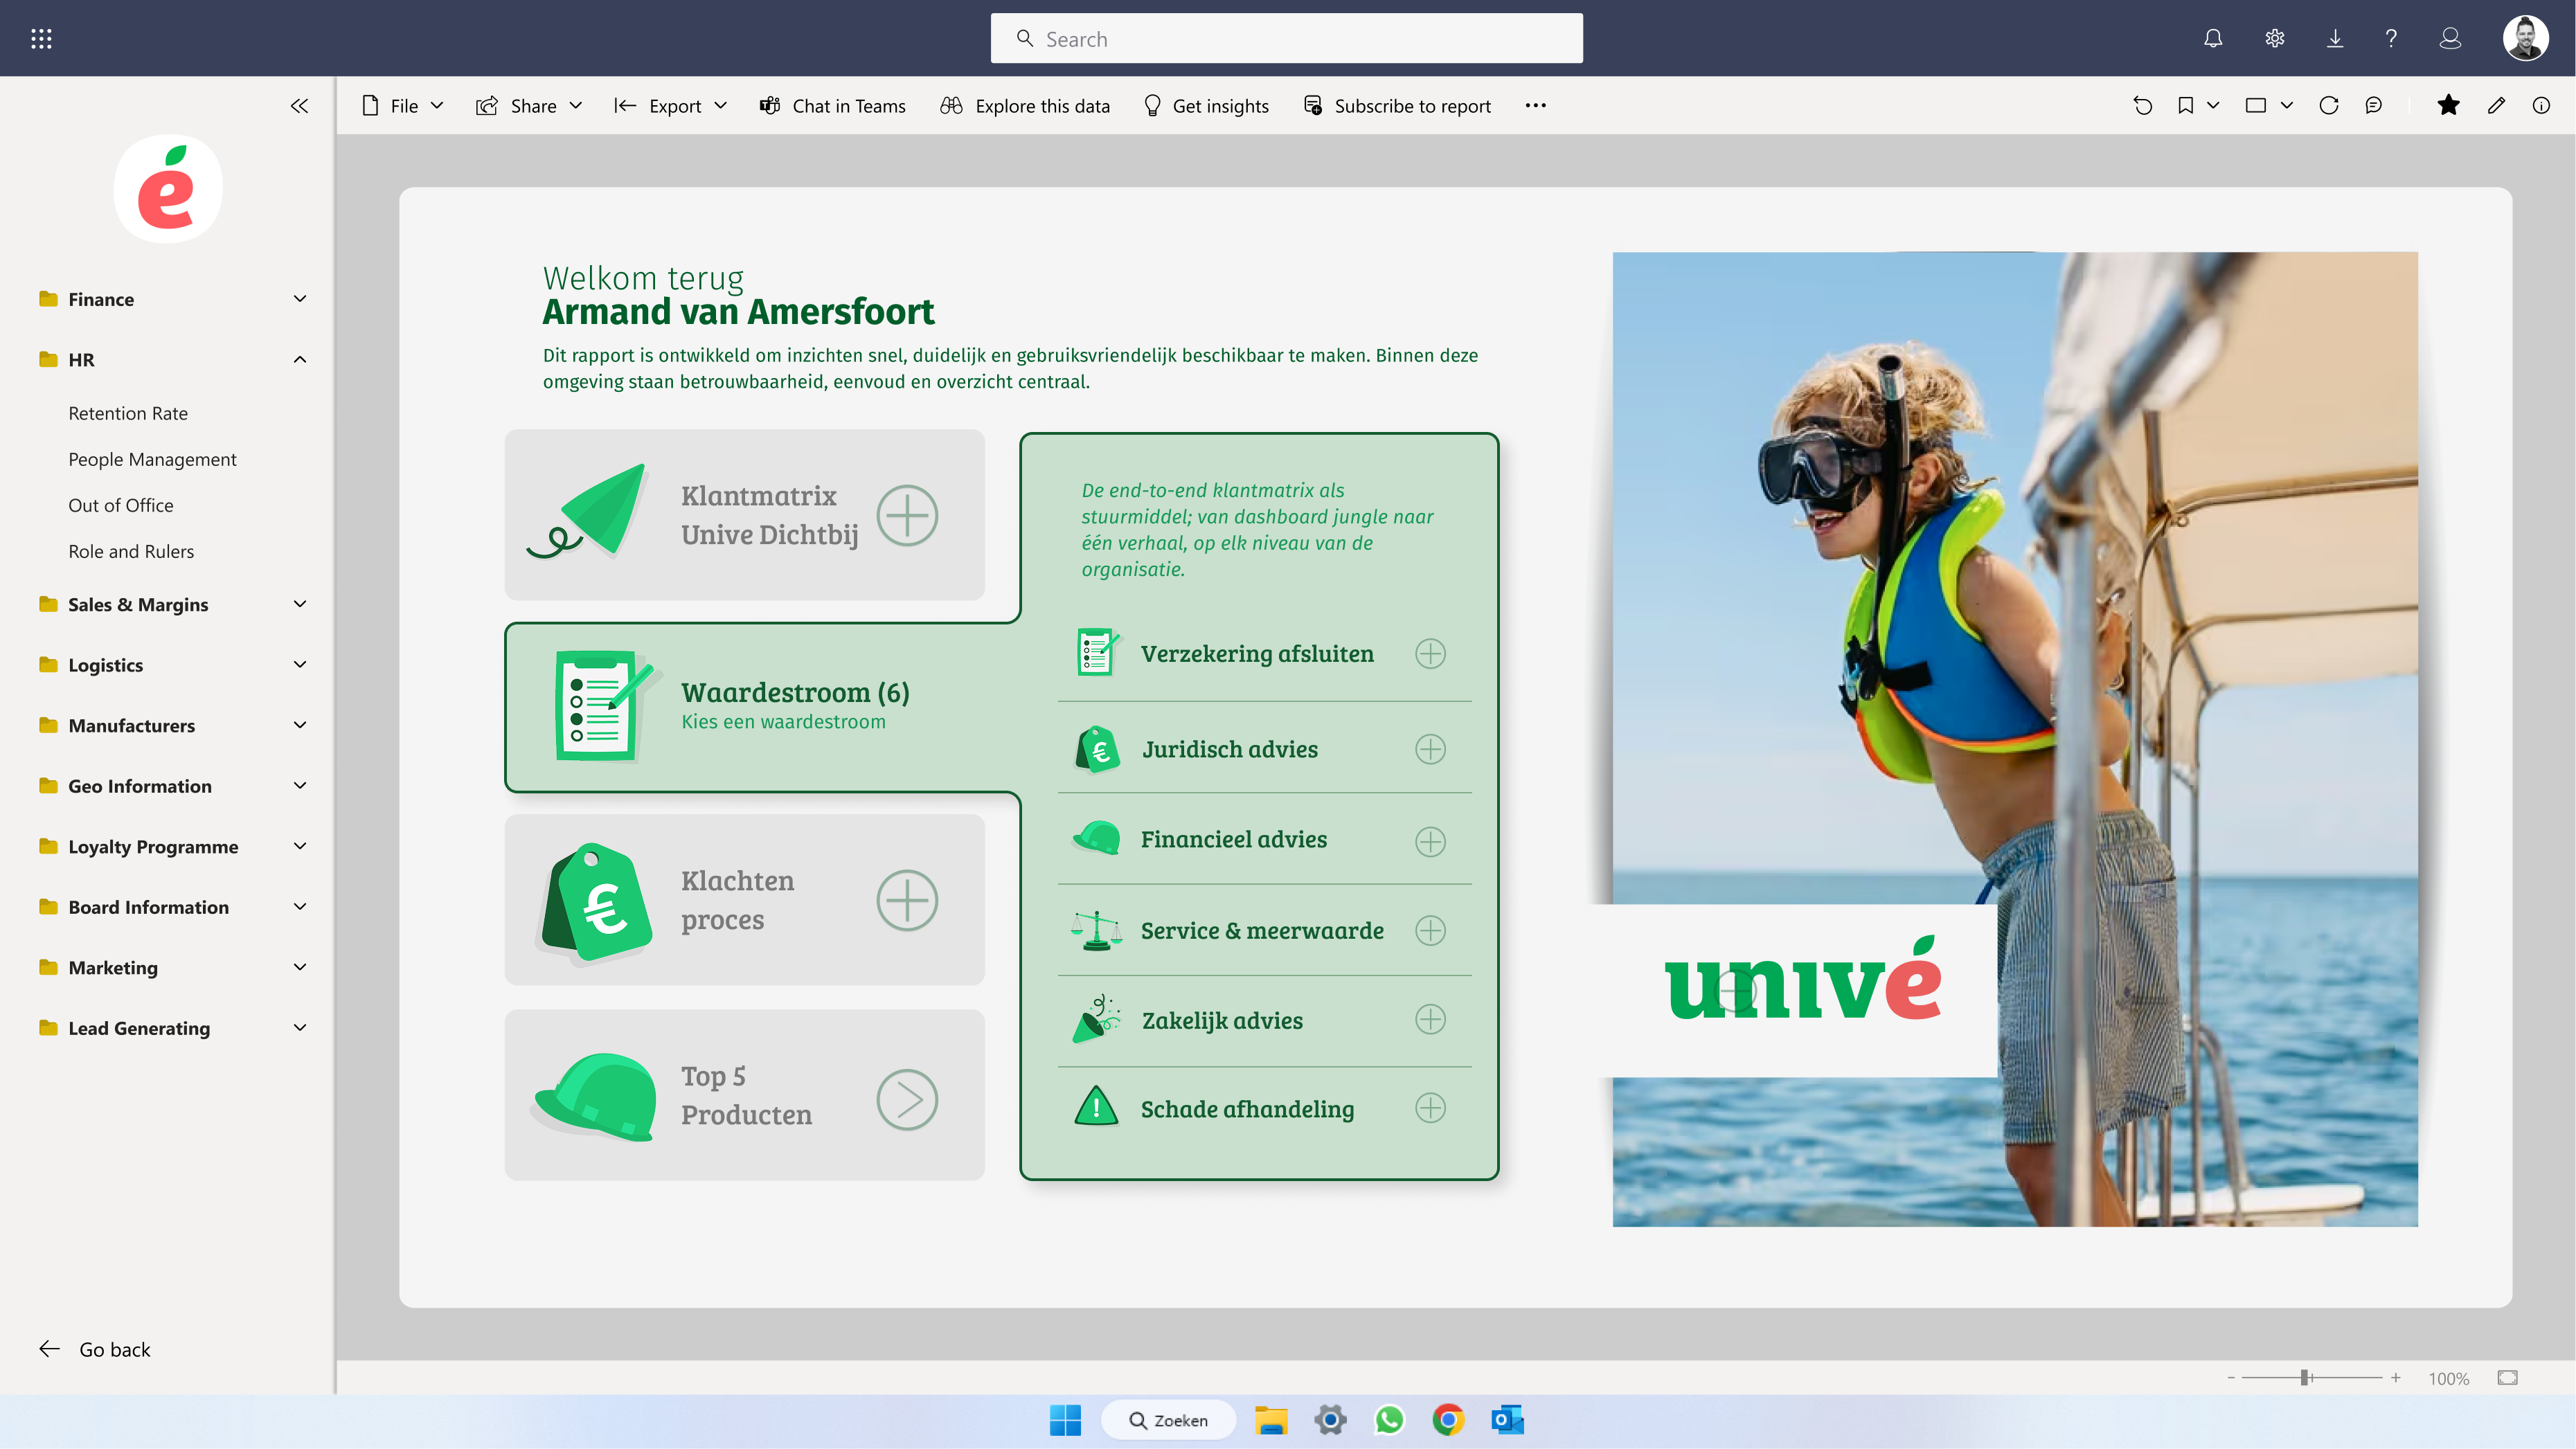2576x1449 pixels.
Task: Collapse the HR folder
Action: 172,359
